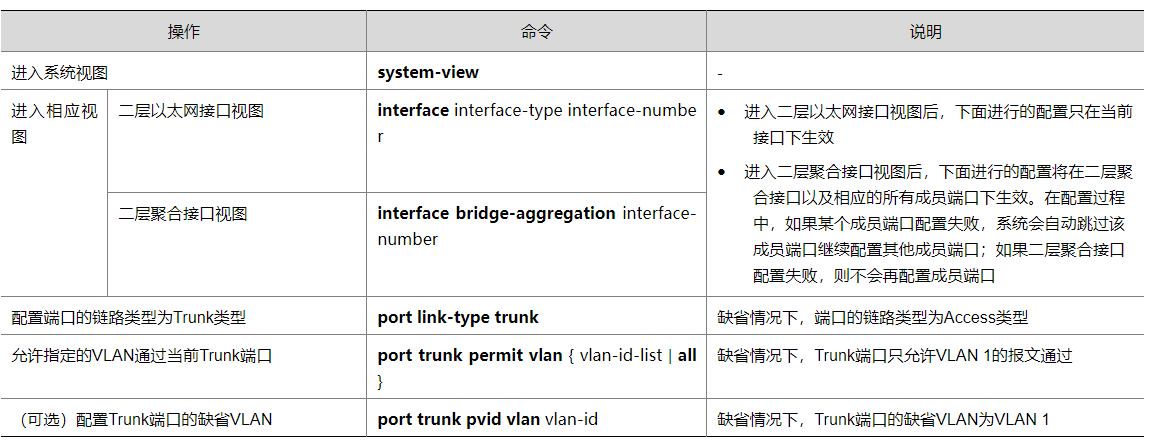This screenshot has width=1165, height=447.
Task: Select the 进入相应视图 cell
Action: click(x=54, y=124)
